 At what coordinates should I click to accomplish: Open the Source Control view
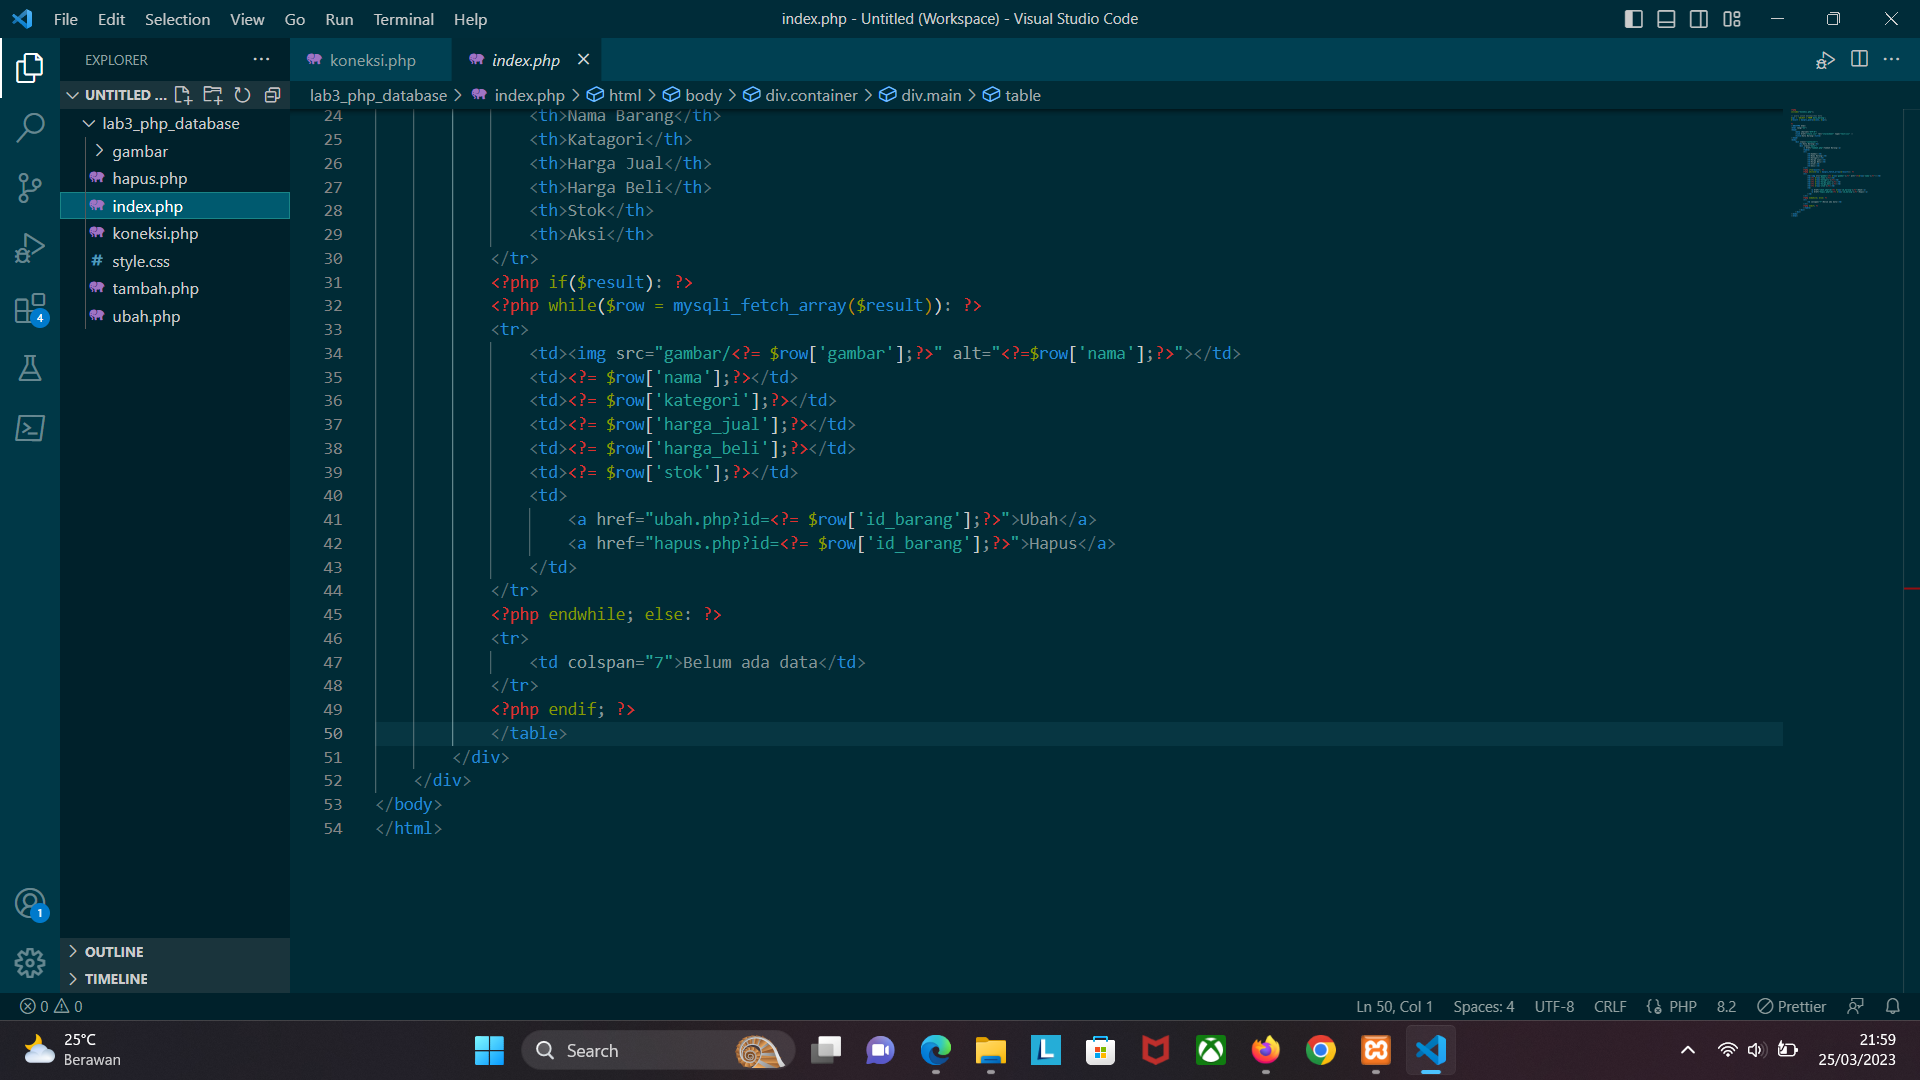tap(30, 188)
